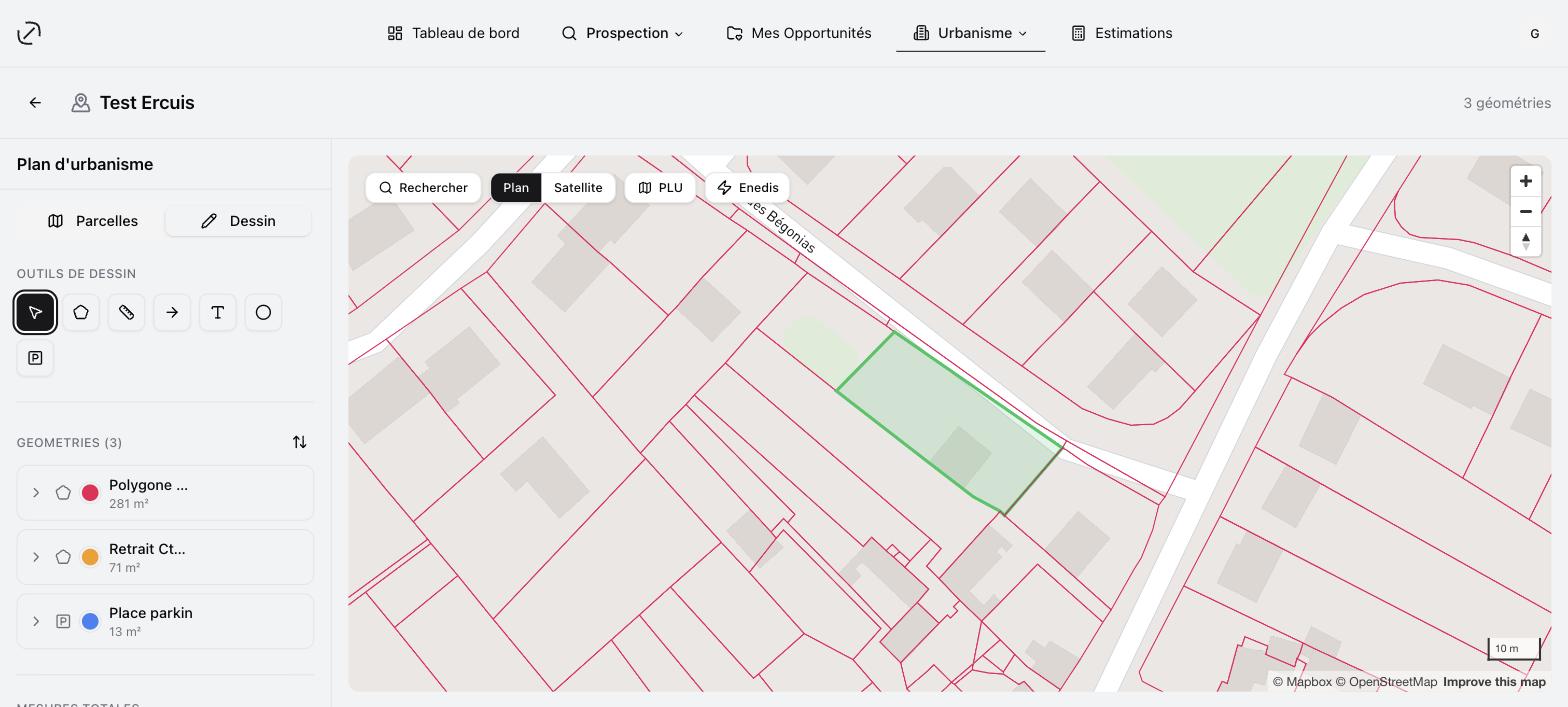
Task: Expand the Place parkin geometry row
Action: point(36,621)
